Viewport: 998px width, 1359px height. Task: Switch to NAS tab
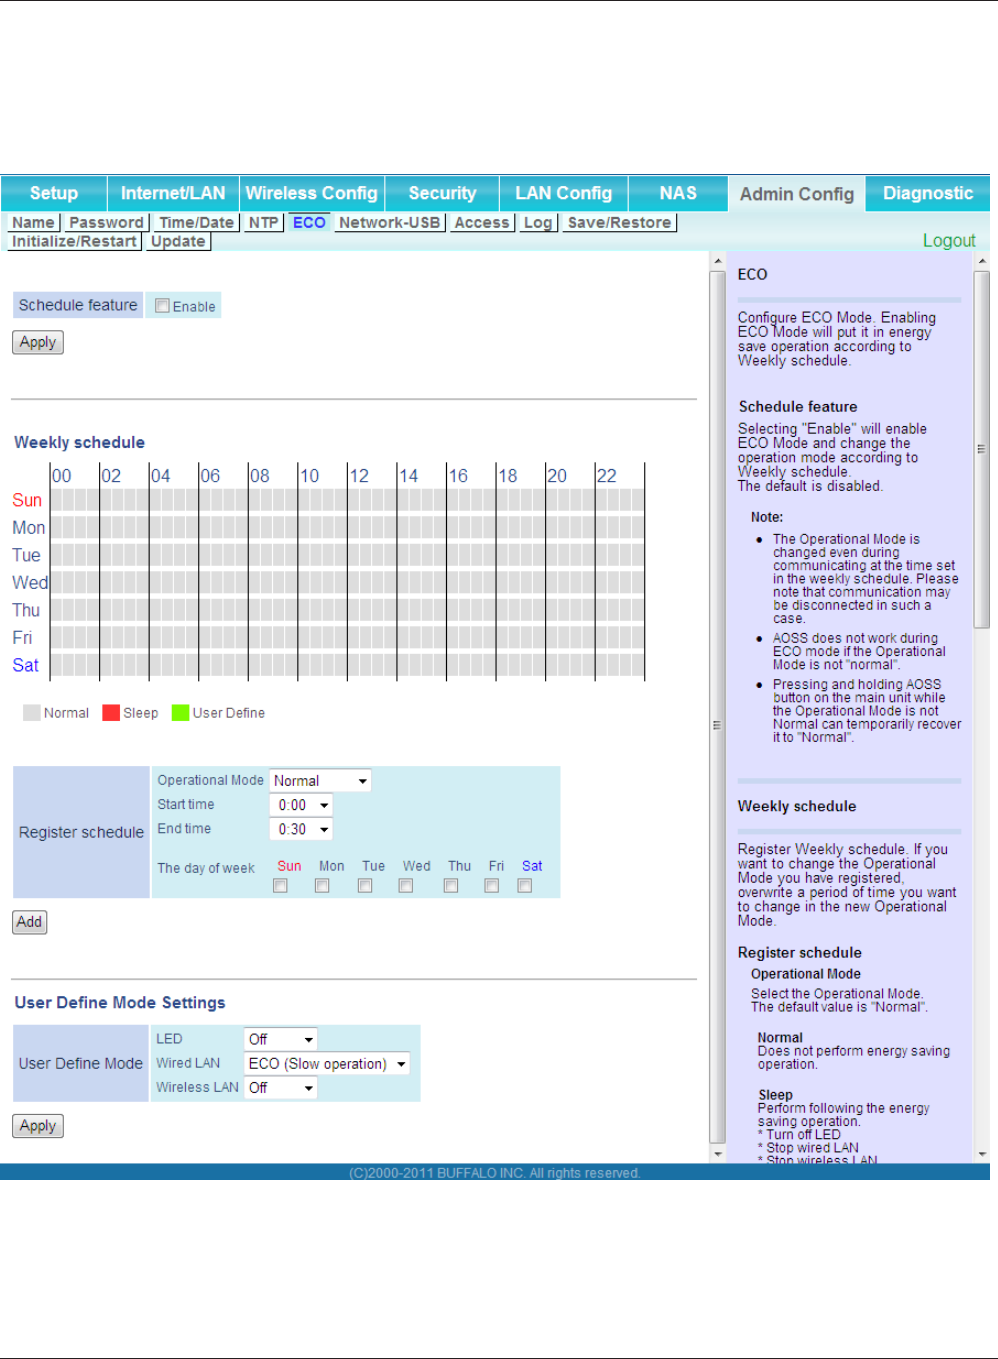(x=678, y=193)
